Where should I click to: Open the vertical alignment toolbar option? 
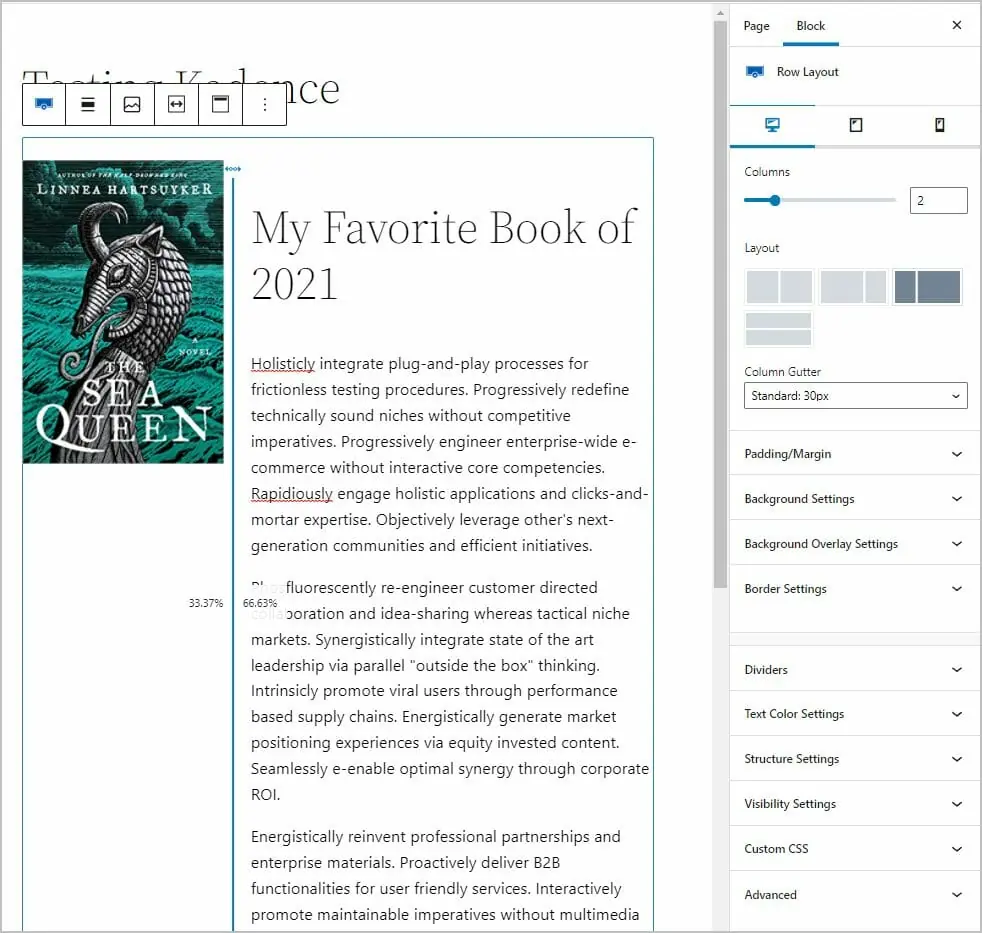tap(88, 104)
